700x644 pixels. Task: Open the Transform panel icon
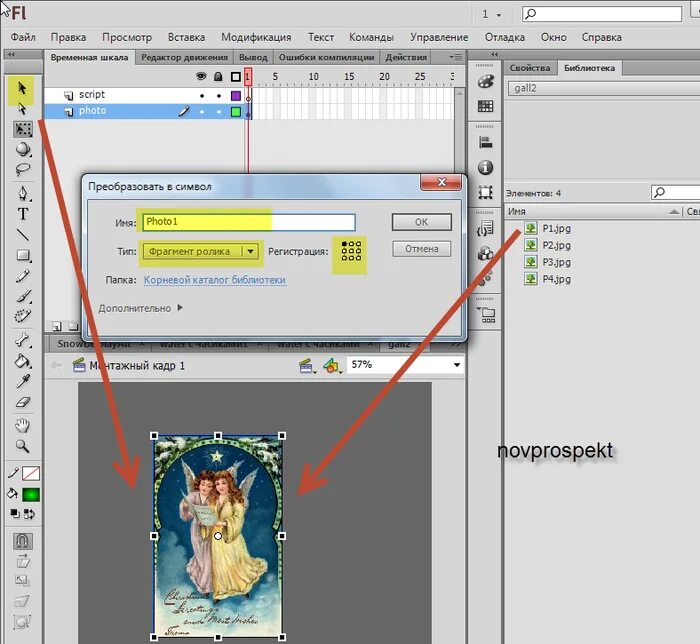[x=485, y=192]
